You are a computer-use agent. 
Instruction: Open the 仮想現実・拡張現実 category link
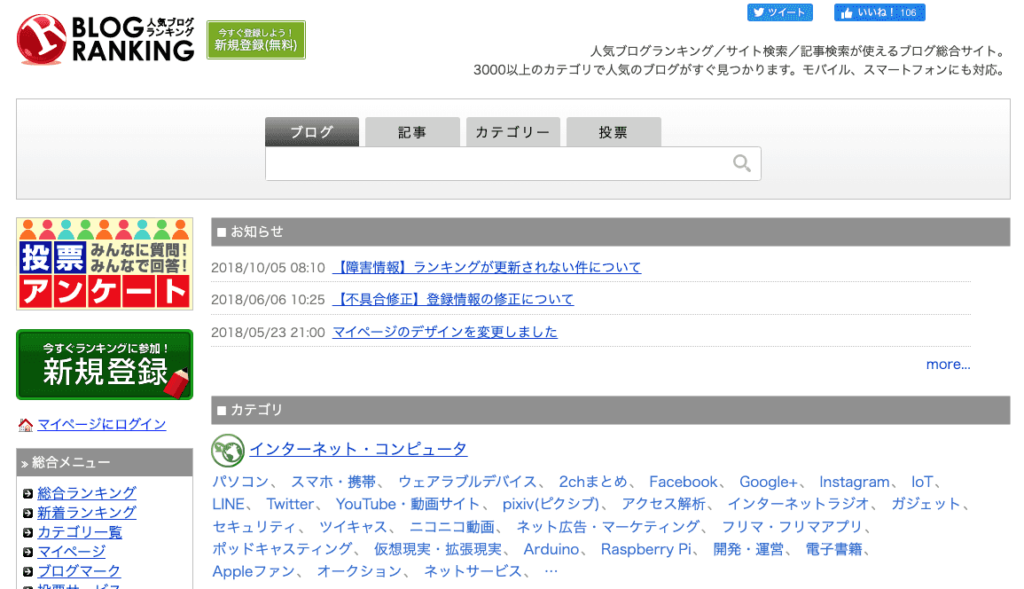point(438,549)
